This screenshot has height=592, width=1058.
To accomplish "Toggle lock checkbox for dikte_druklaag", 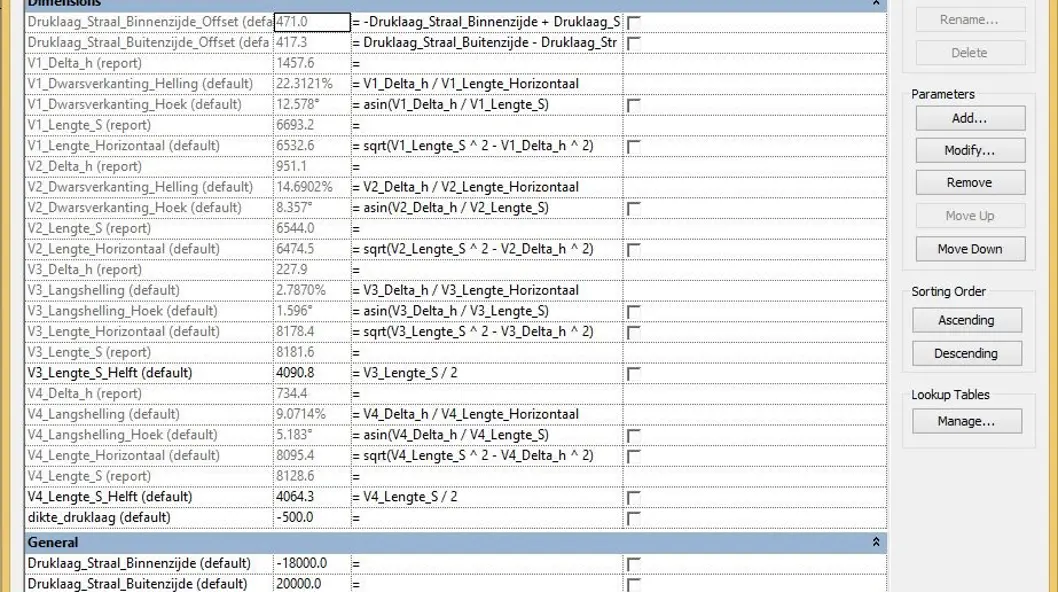I will tap(633, 519).
